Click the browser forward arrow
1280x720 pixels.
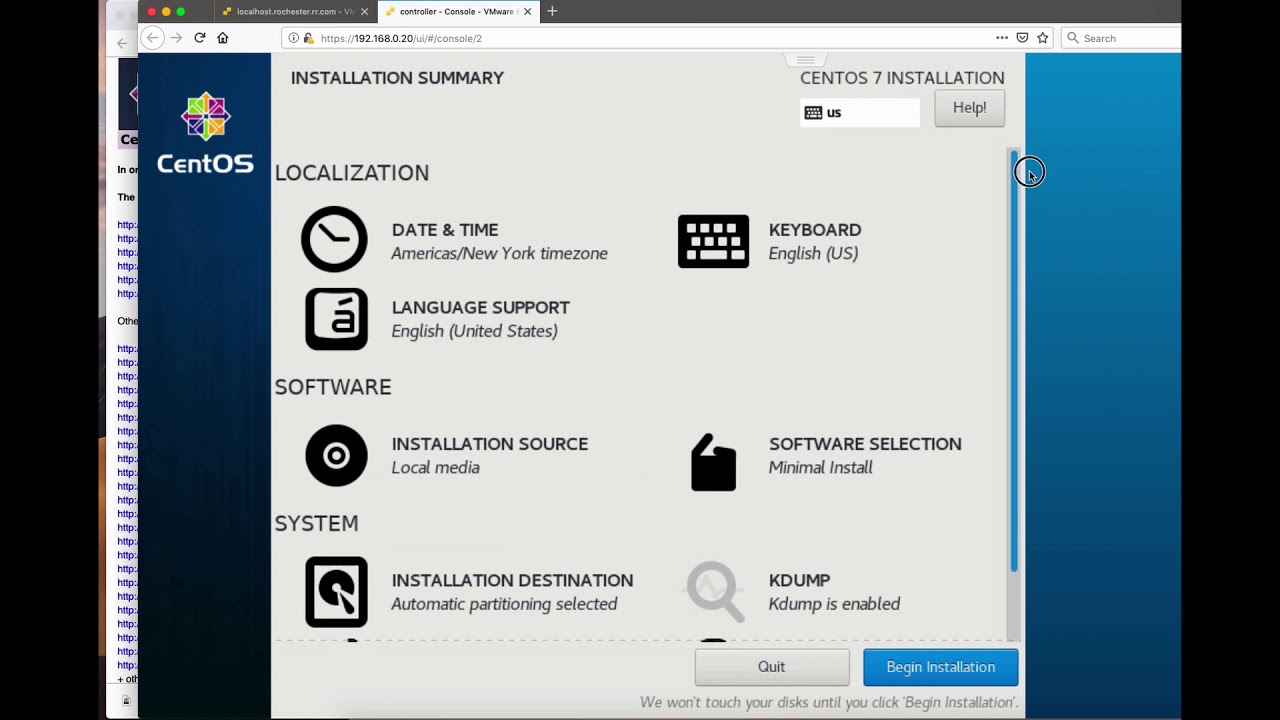pyautogui.click(x=176, y=38)
